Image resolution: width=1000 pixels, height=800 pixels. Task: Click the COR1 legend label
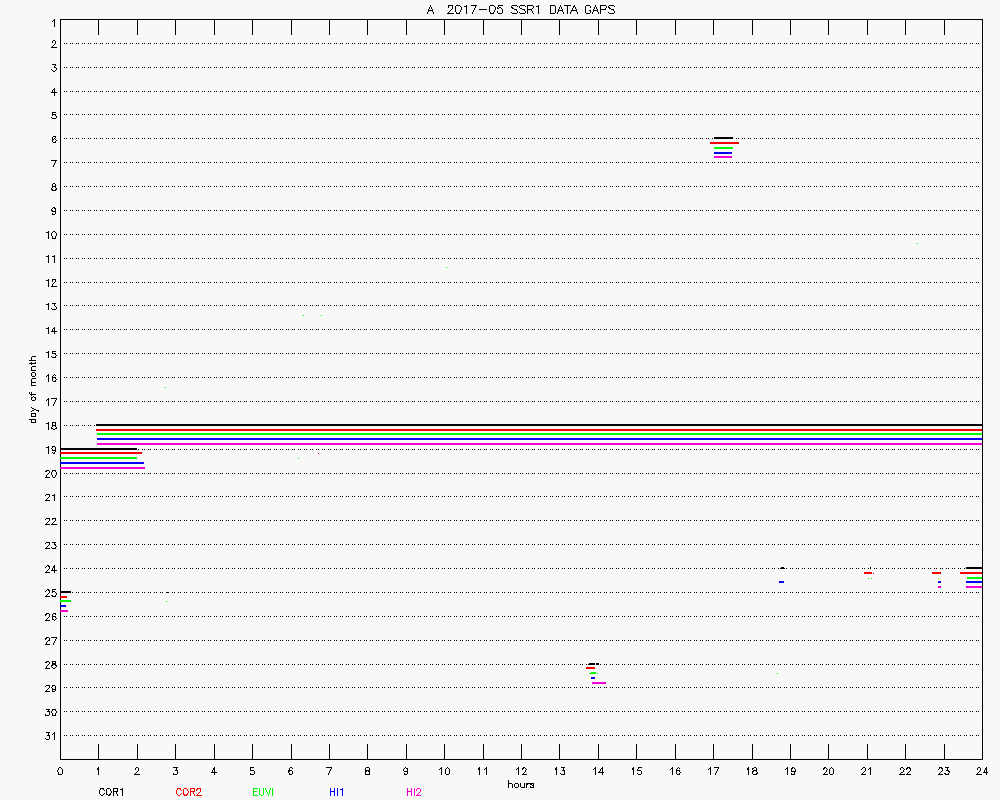110,792
